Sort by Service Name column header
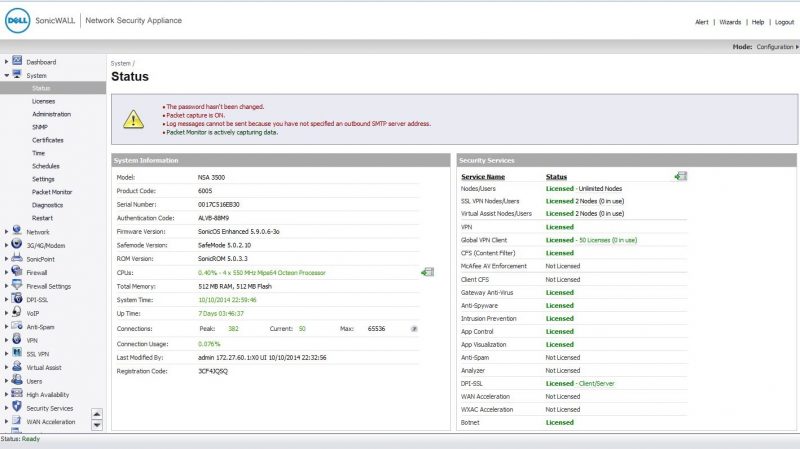 point(483,177)
